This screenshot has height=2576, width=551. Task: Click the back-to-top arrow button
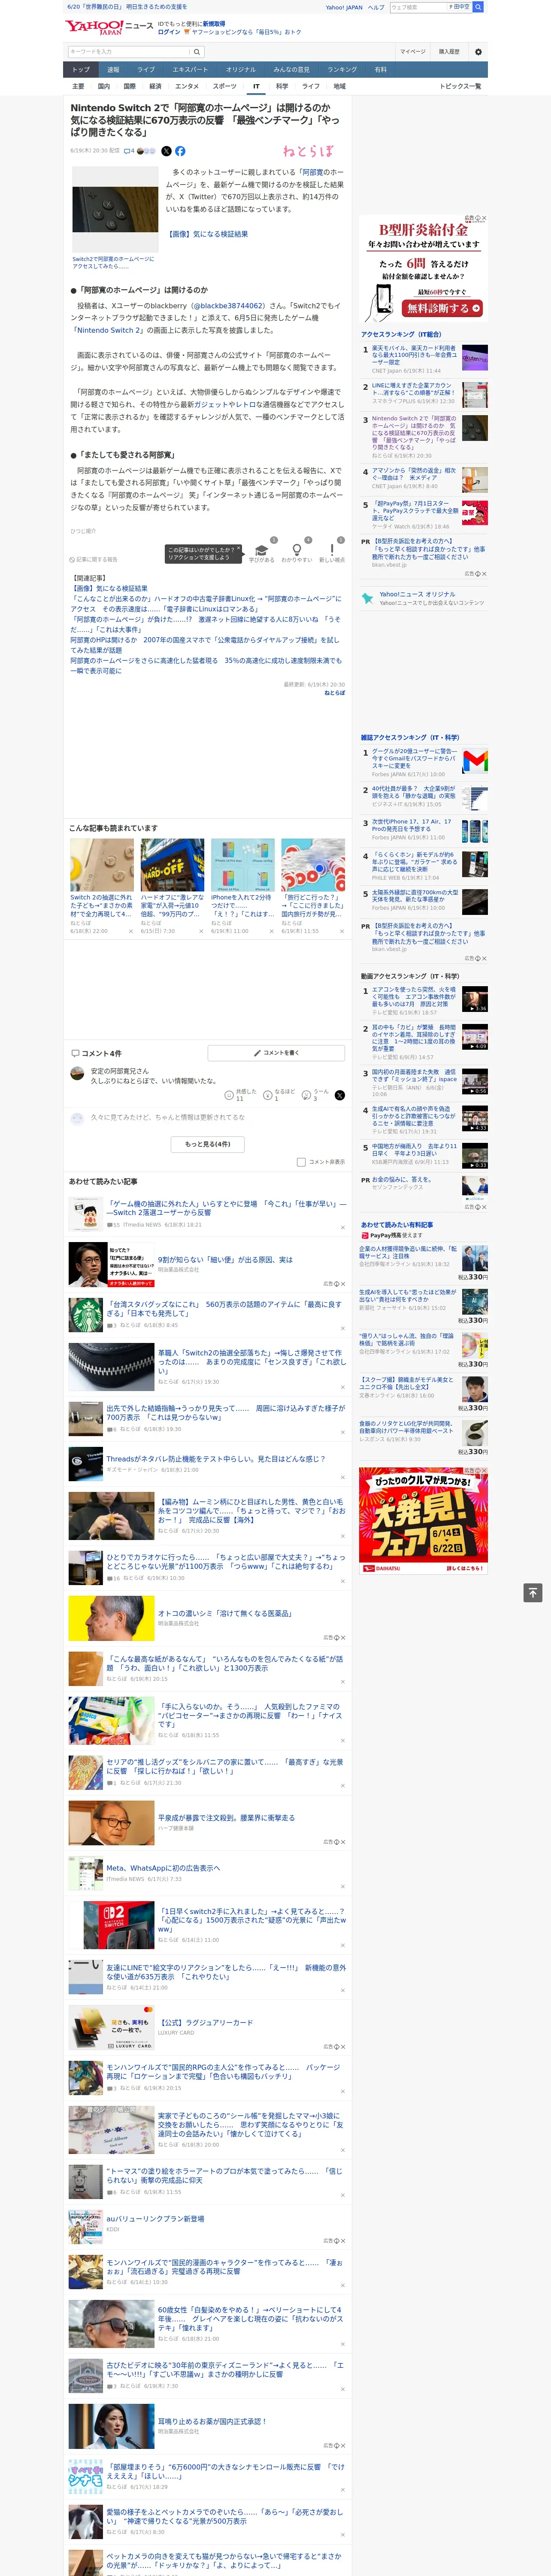[533, 1592]
